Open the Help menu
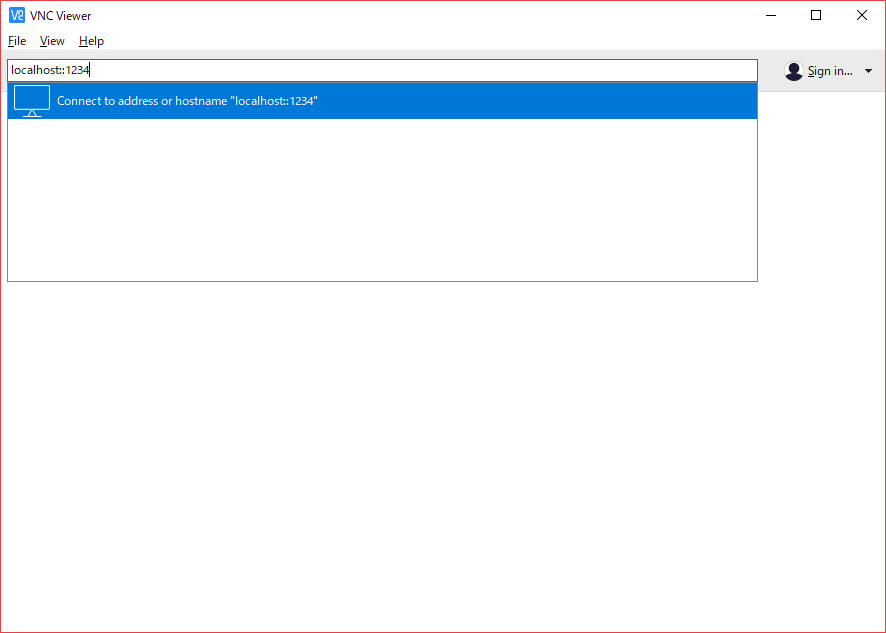The width and height of the screenshot is (886, 633). 91,41
